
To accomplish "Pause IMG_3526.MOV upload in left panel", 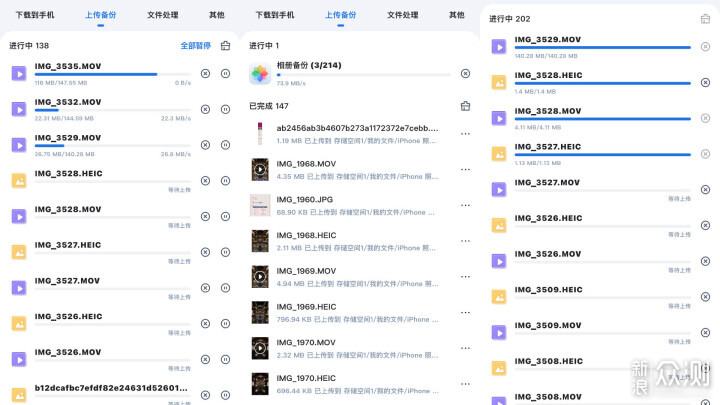I will (225, 360).
